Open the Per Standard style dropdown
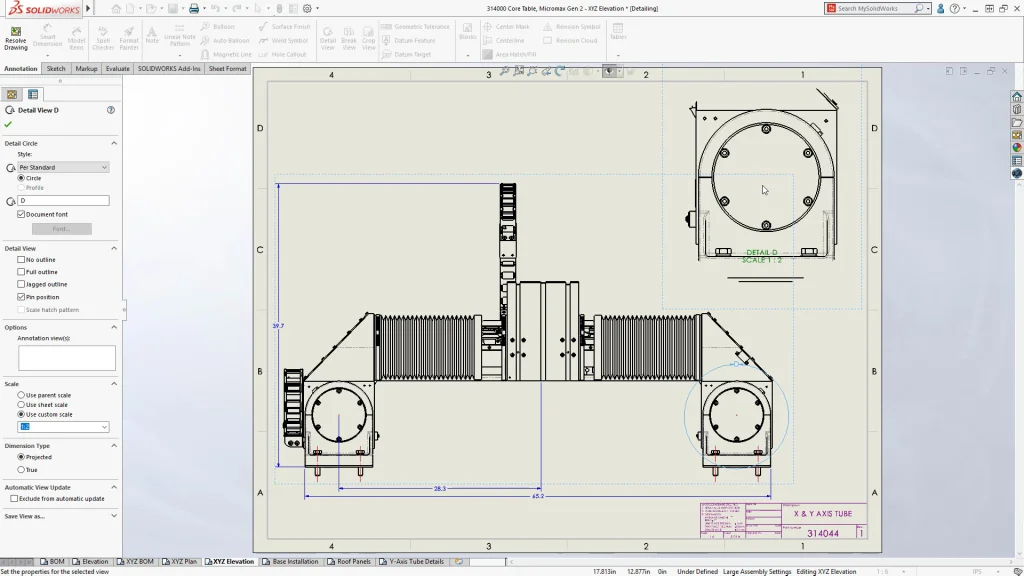The width and height of the screenshot is (1024, 576). click(x=63, y=167)
